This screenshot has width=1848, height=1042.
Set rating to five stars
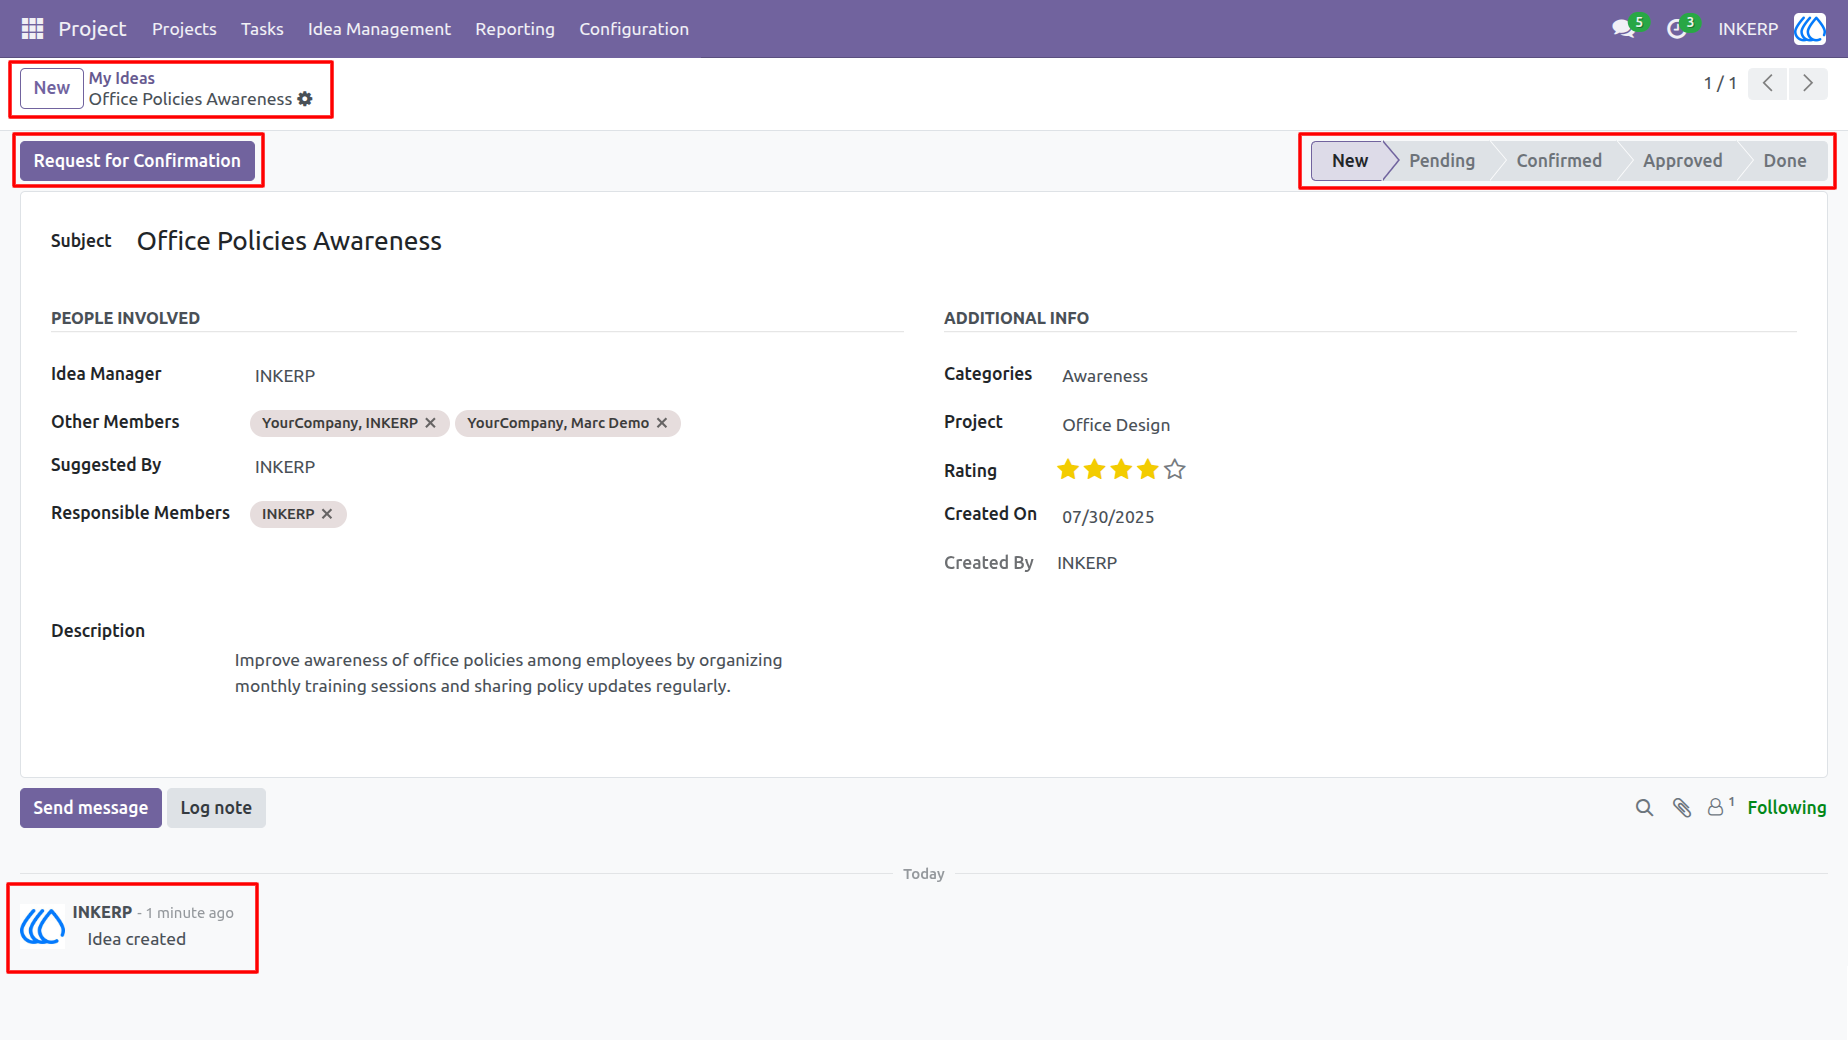(1175, 469)
